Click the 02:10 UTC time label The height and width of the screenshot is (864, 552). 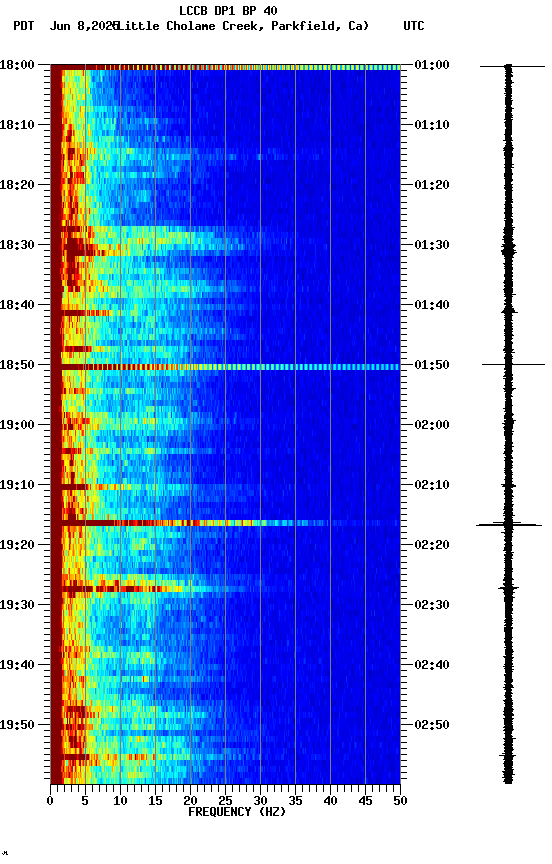coord(432,485)
